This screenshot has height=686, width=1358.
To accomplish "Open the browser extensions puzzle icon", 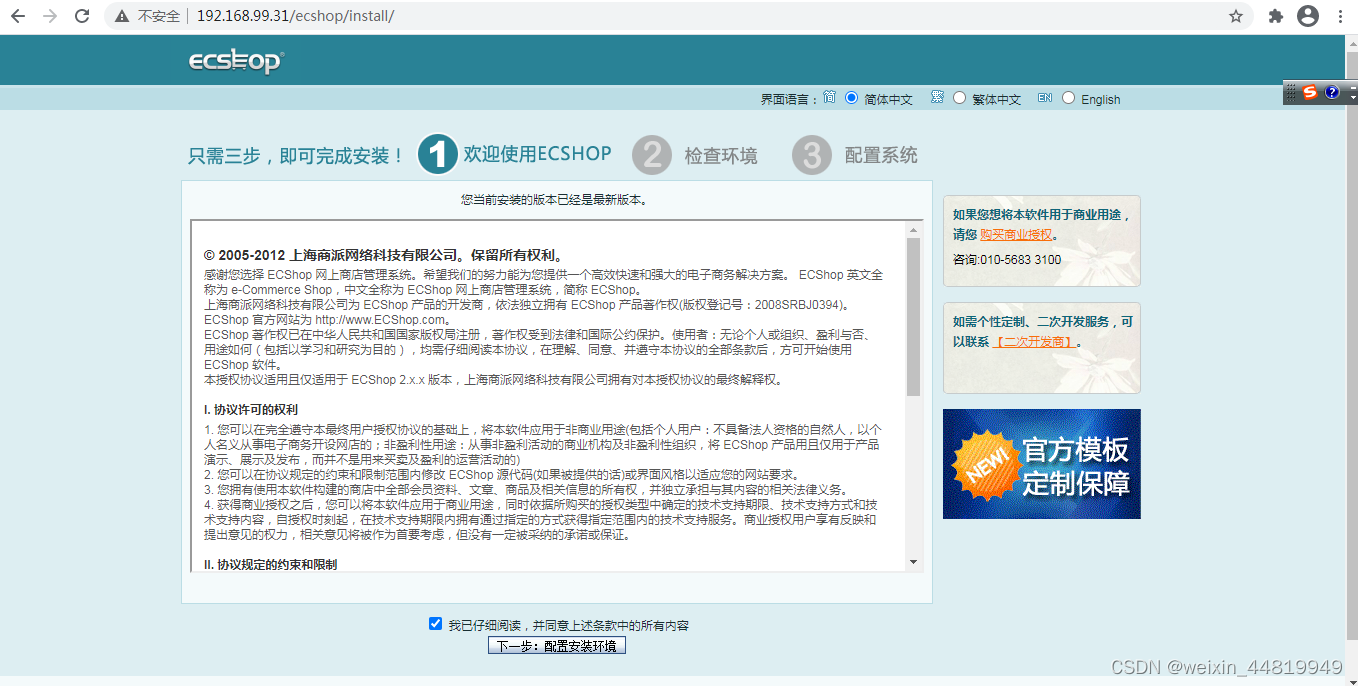I will (1275, 16).
